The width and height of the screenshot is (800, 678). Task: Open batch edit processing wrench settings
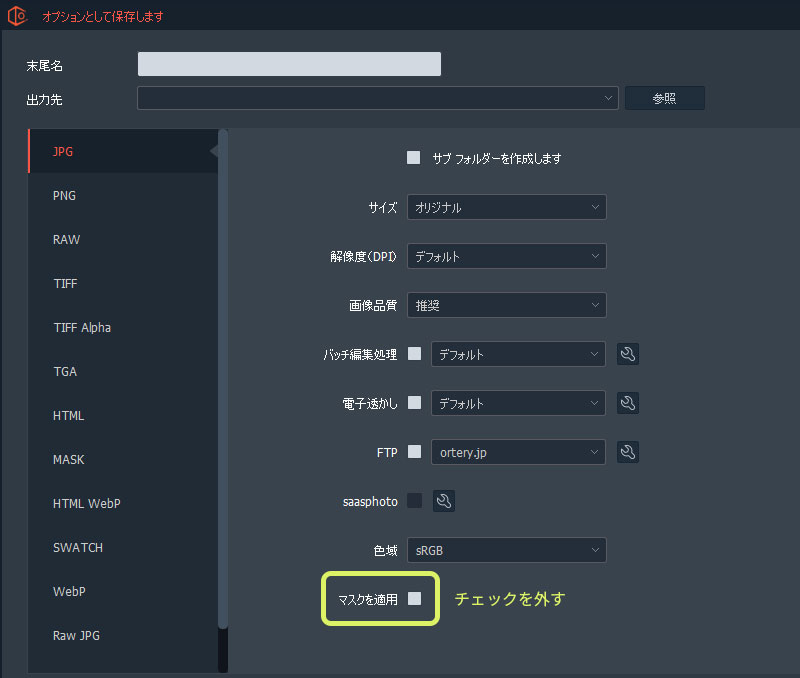tap(628, 354)
